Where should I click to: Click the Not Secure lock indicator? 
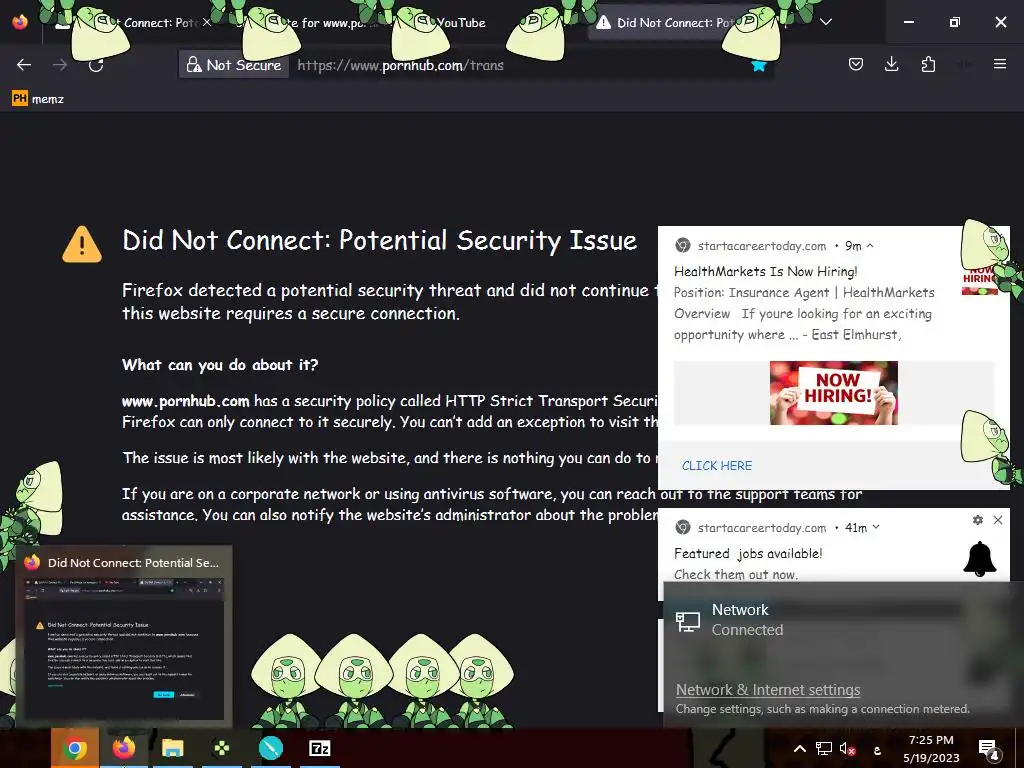(234, 65)
